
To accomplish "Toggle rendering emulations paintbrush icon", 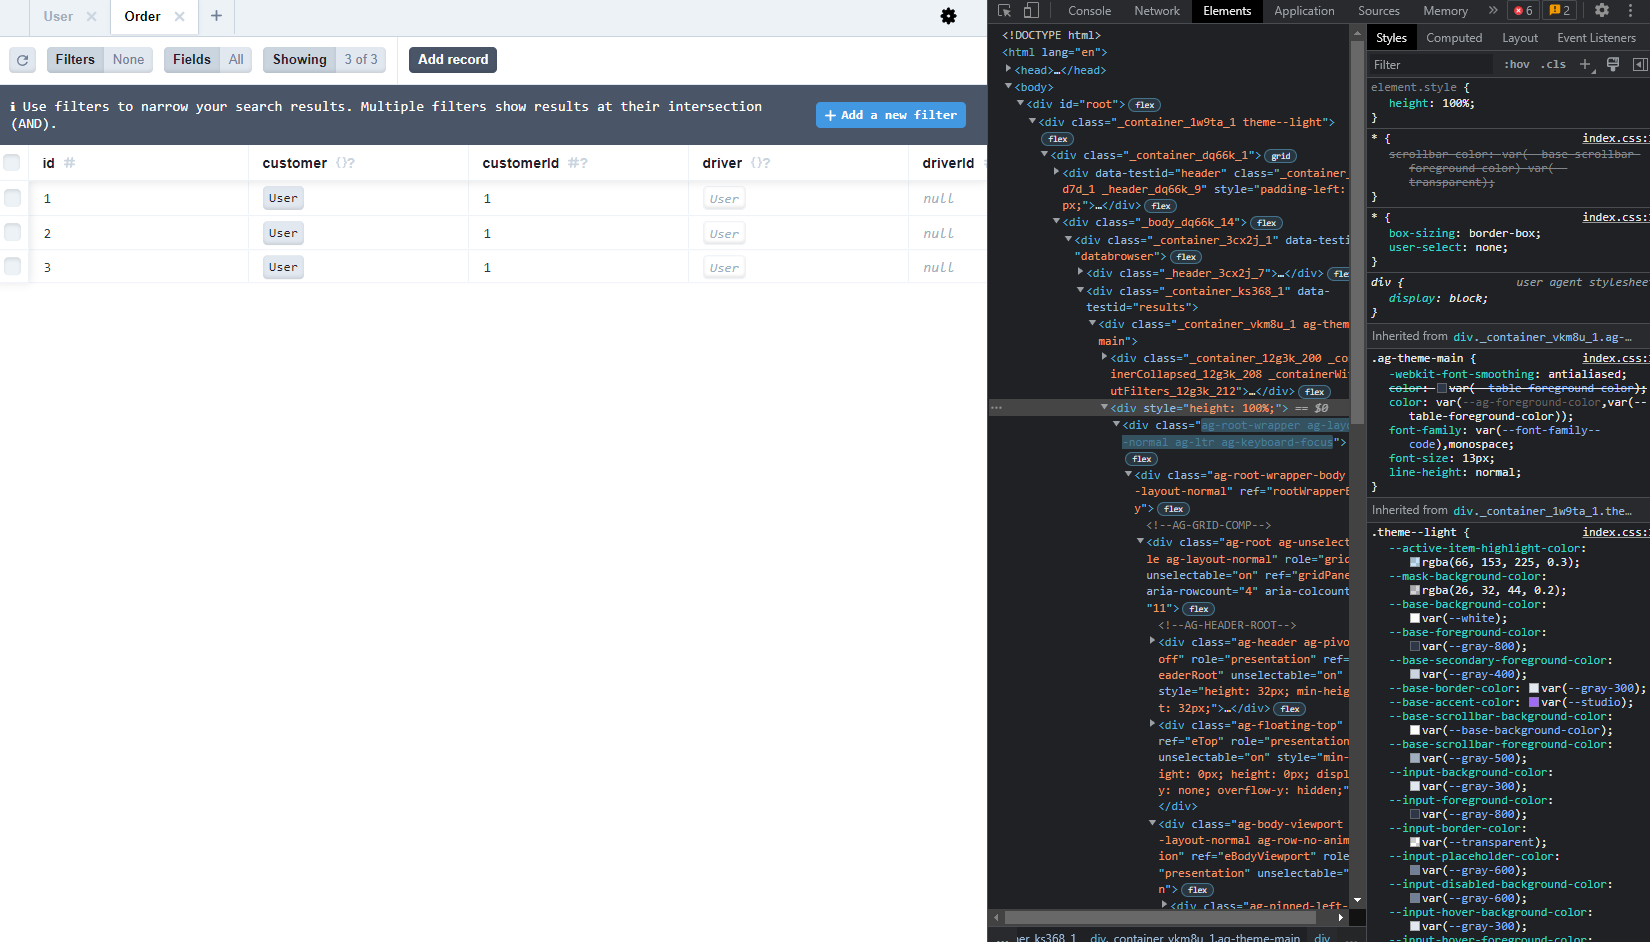I will [x=1613, y=64].
